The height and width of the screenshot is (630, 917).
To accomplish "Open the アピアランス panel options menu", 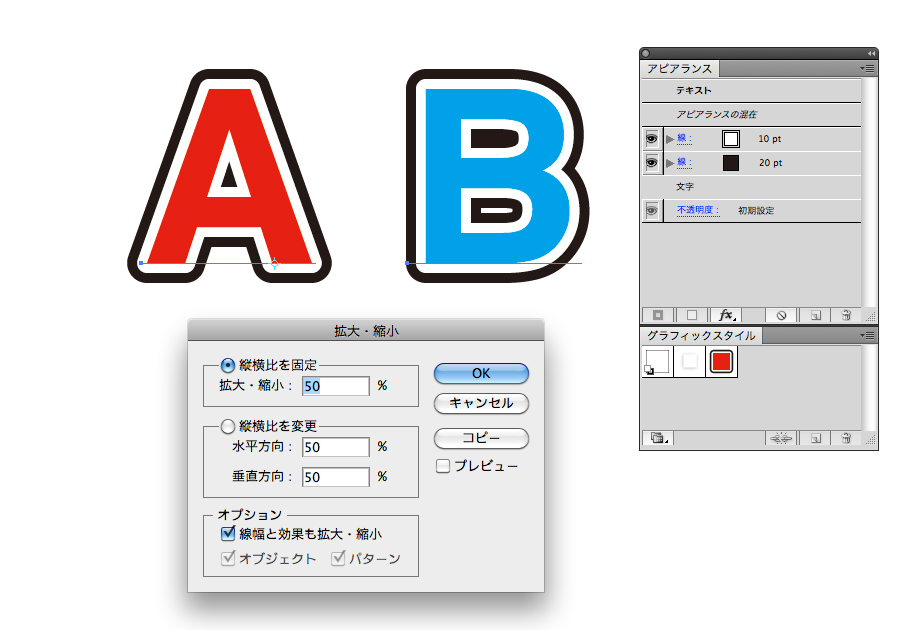I will coord(867,68).
